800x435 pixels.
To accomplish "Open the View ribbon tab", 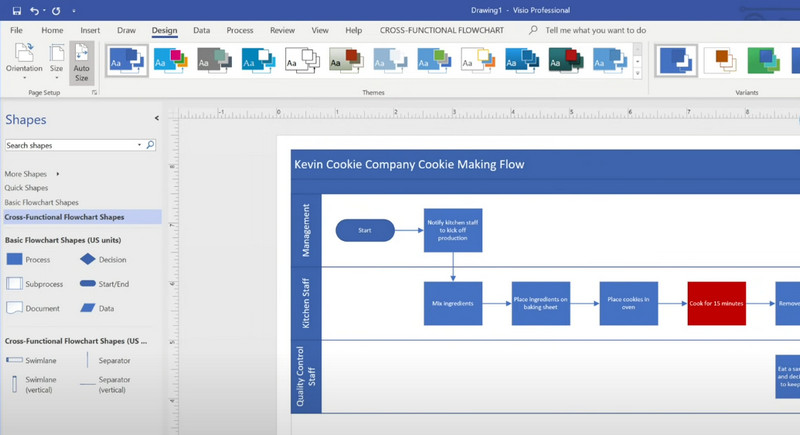I will point(320,30).
